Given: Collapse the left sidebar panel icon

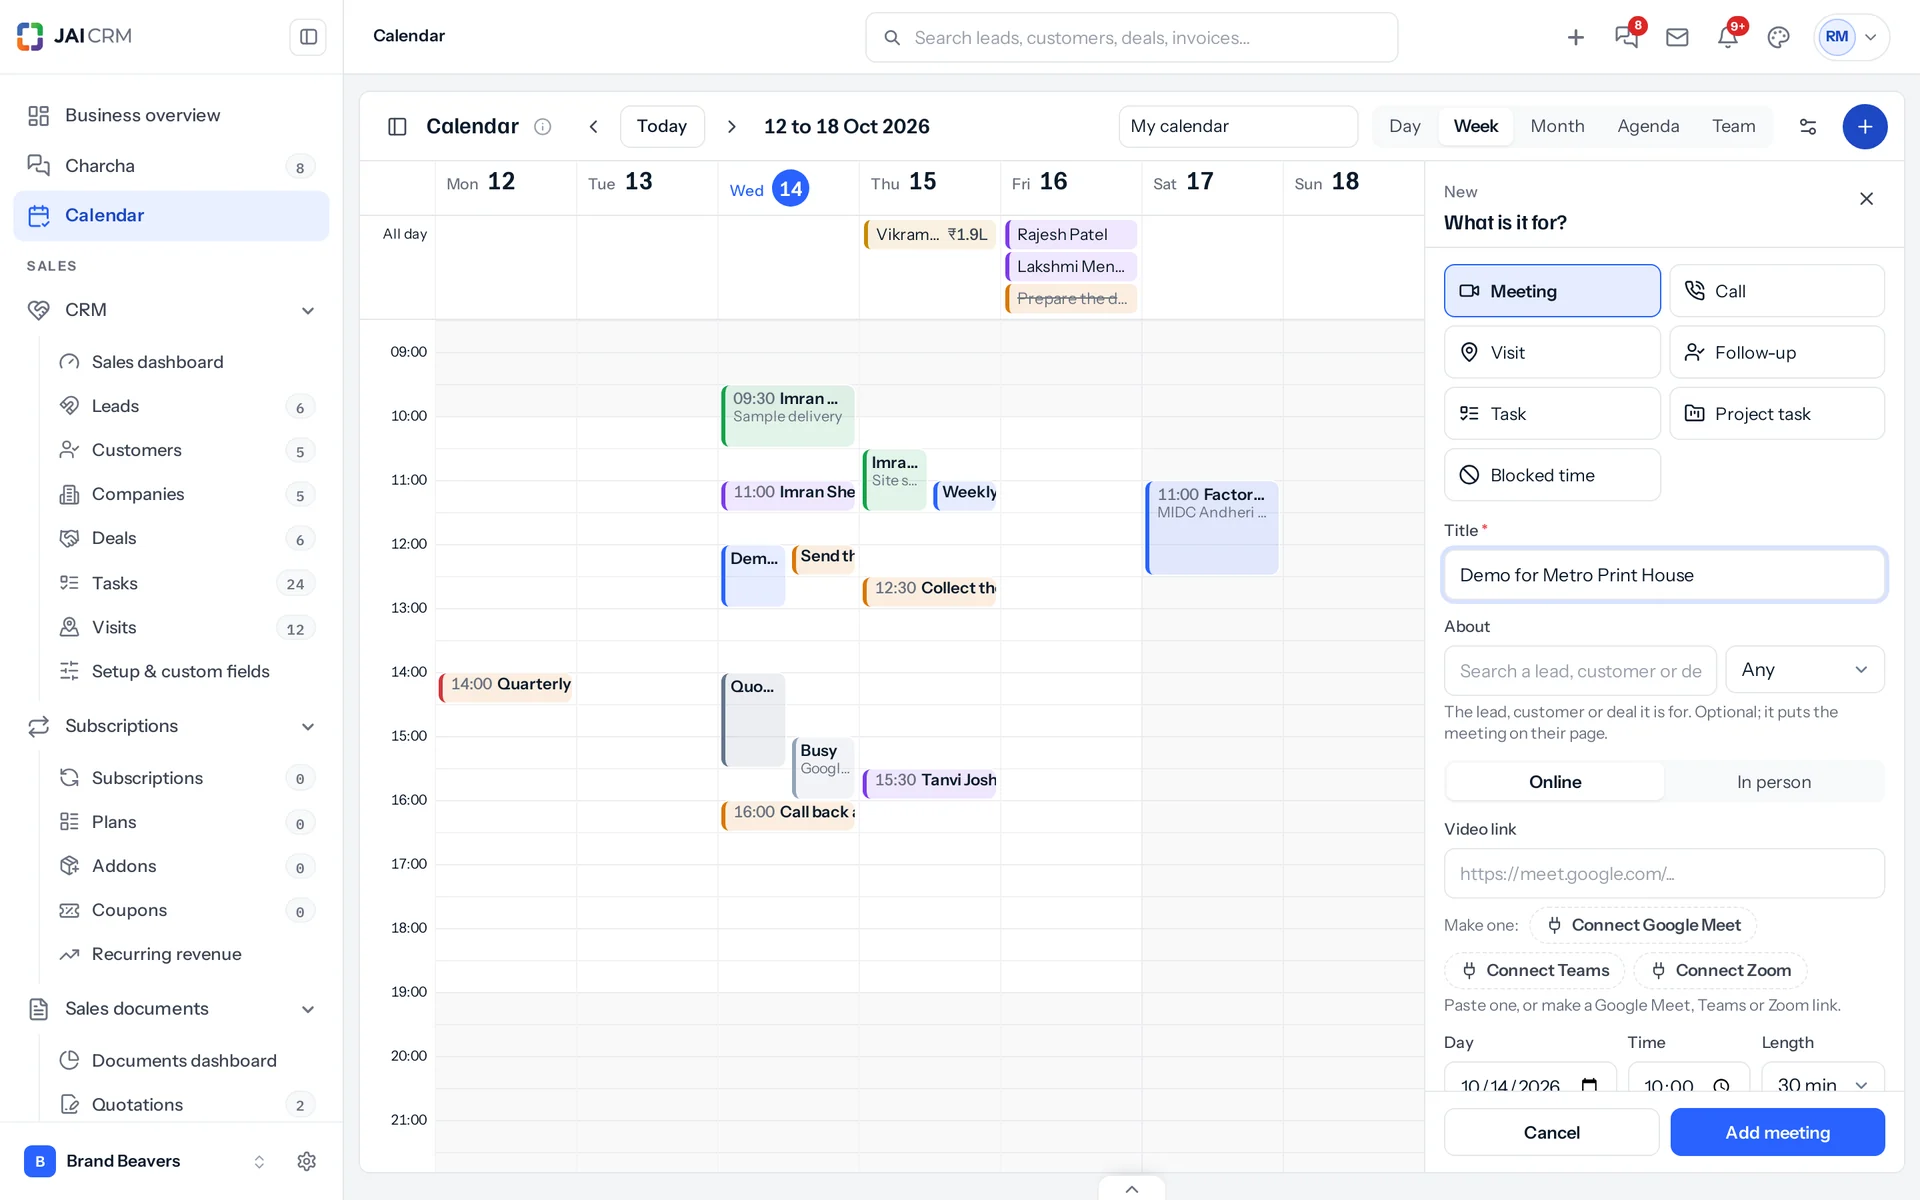Looking at the screenshot, I should coord(308,37).
